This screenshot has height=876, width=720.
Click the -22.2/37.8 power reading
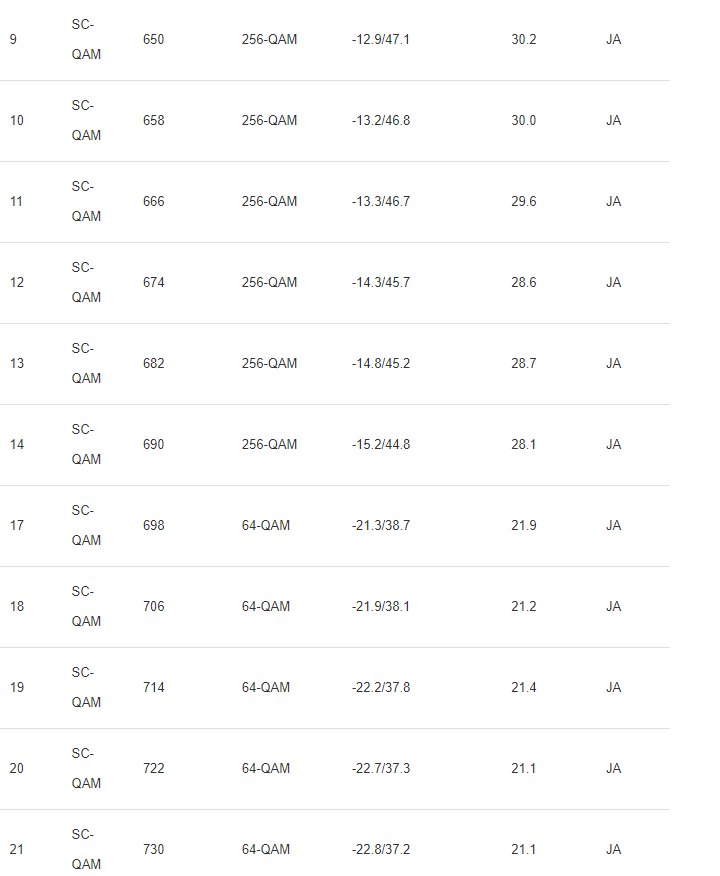pyautogui.click(x=381, y=688)
